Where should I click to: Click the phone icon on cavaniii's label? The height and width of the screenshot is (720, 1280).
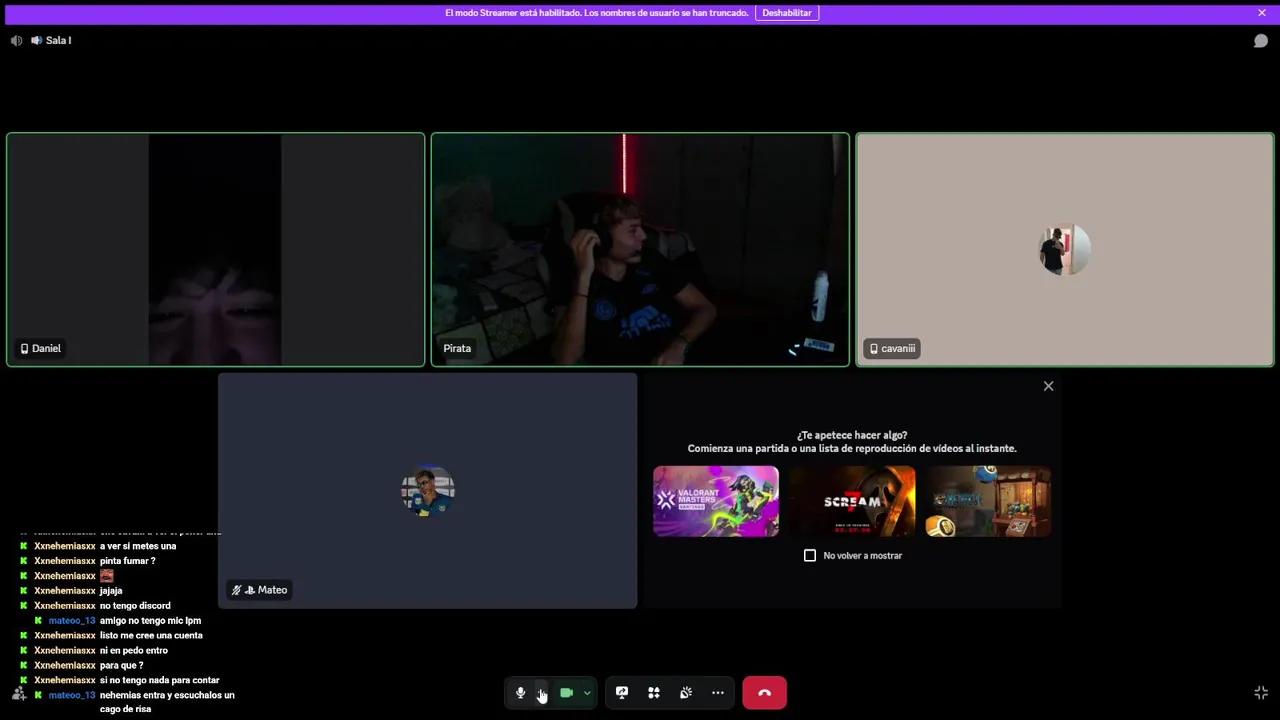[x=873, y=349]
